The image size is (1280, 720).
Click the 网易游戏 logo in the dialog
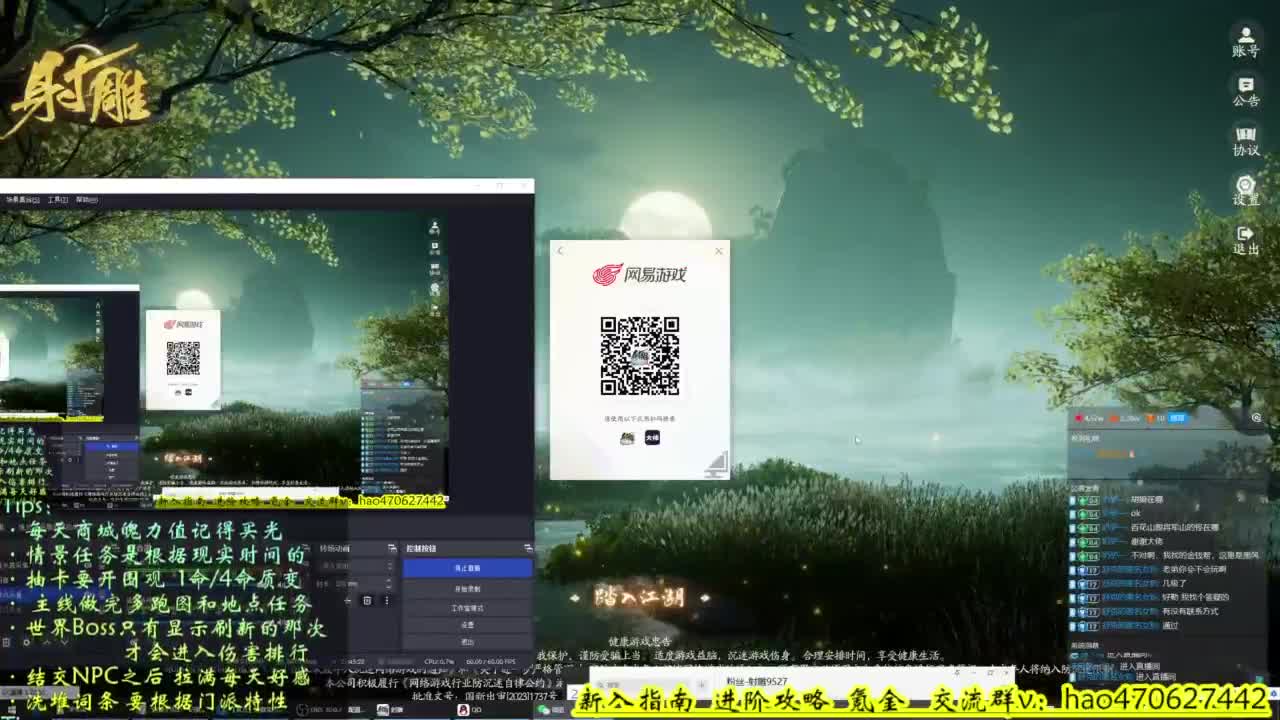coord(640,274)
